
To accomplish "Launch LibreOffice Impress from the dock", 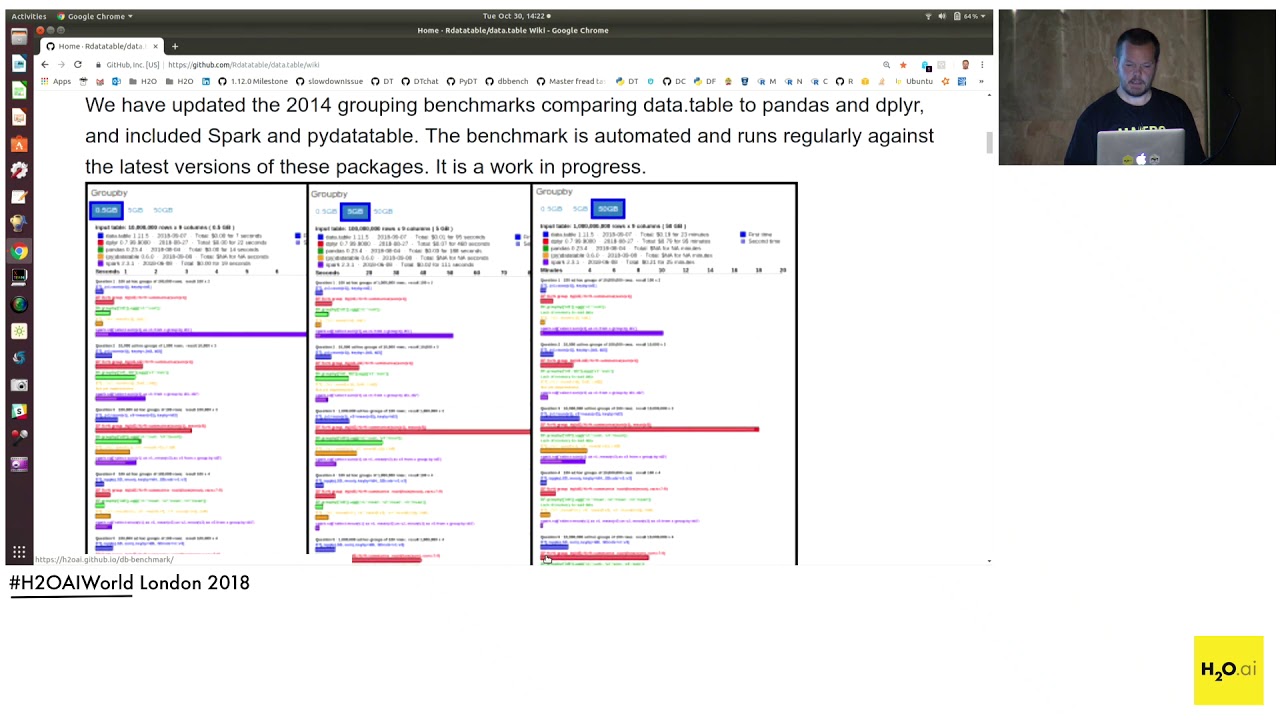I will (19, 117).
